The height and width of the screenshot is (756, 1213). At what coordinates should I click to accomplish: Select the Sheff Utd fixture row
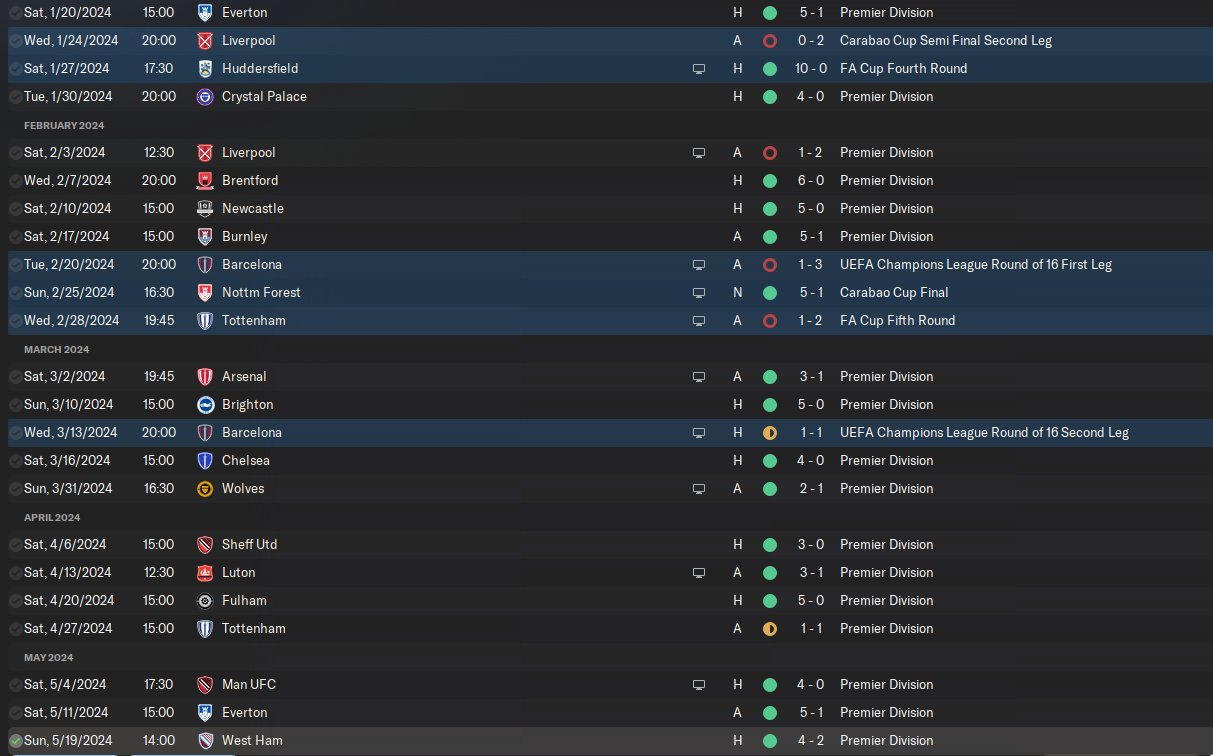point(606,545)
